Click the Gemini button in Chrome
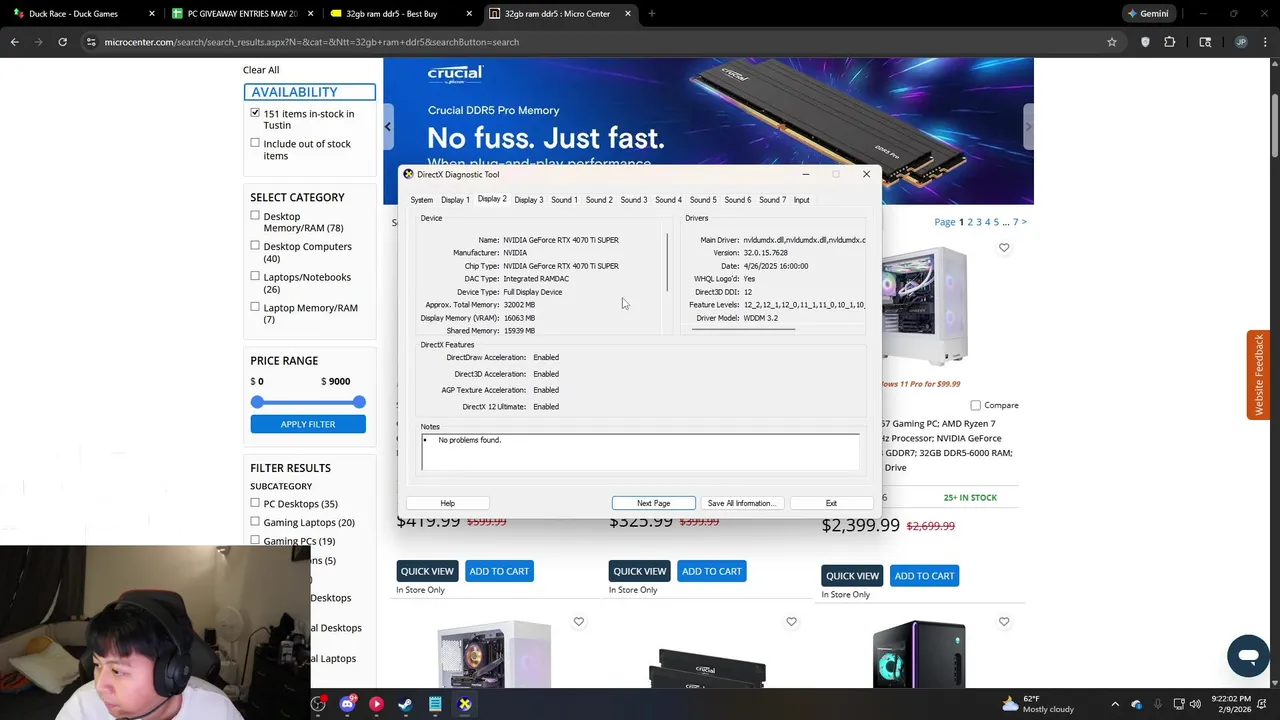This screenshot has height=720, width=1280. pos(1147,13)
